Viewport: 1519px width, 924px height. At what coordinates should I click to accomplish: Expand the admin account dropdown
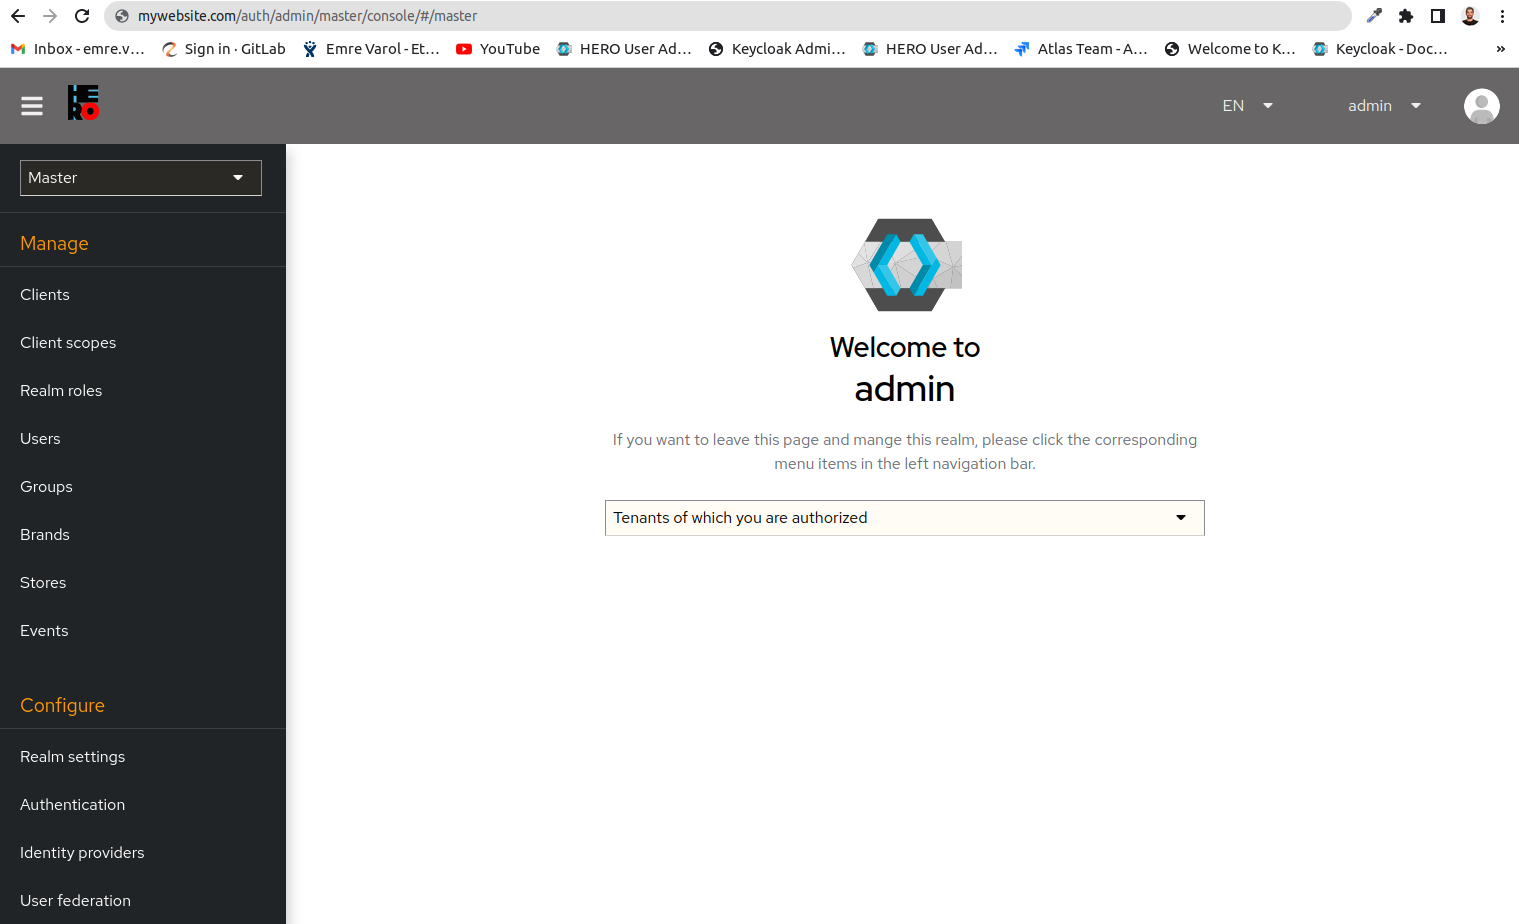pyautogui.click(x=1383, y=105)
